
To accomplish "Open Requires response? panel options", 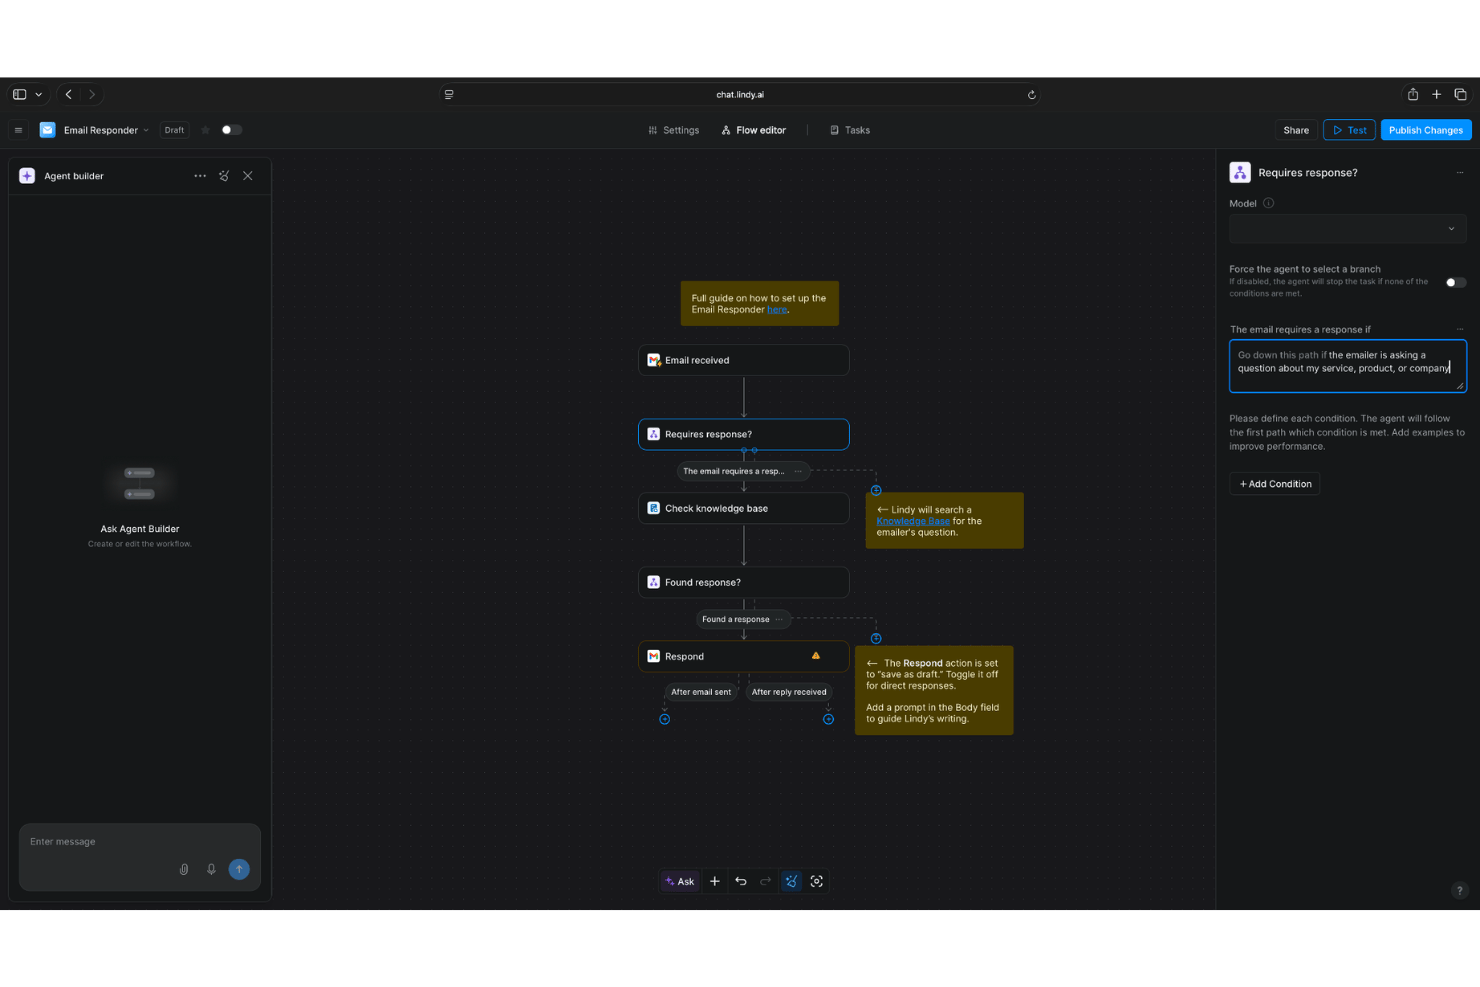I will [1460, 173].
